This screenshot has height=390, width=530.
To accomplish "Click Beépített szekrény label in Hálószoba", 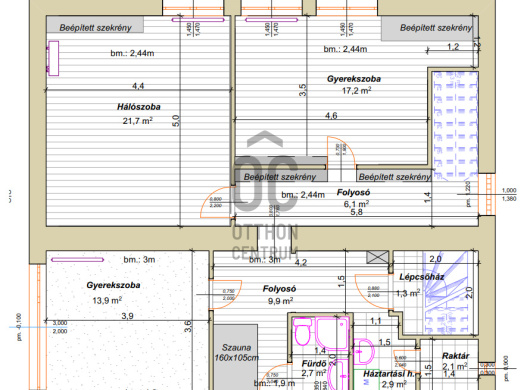I will coord(95,28).
